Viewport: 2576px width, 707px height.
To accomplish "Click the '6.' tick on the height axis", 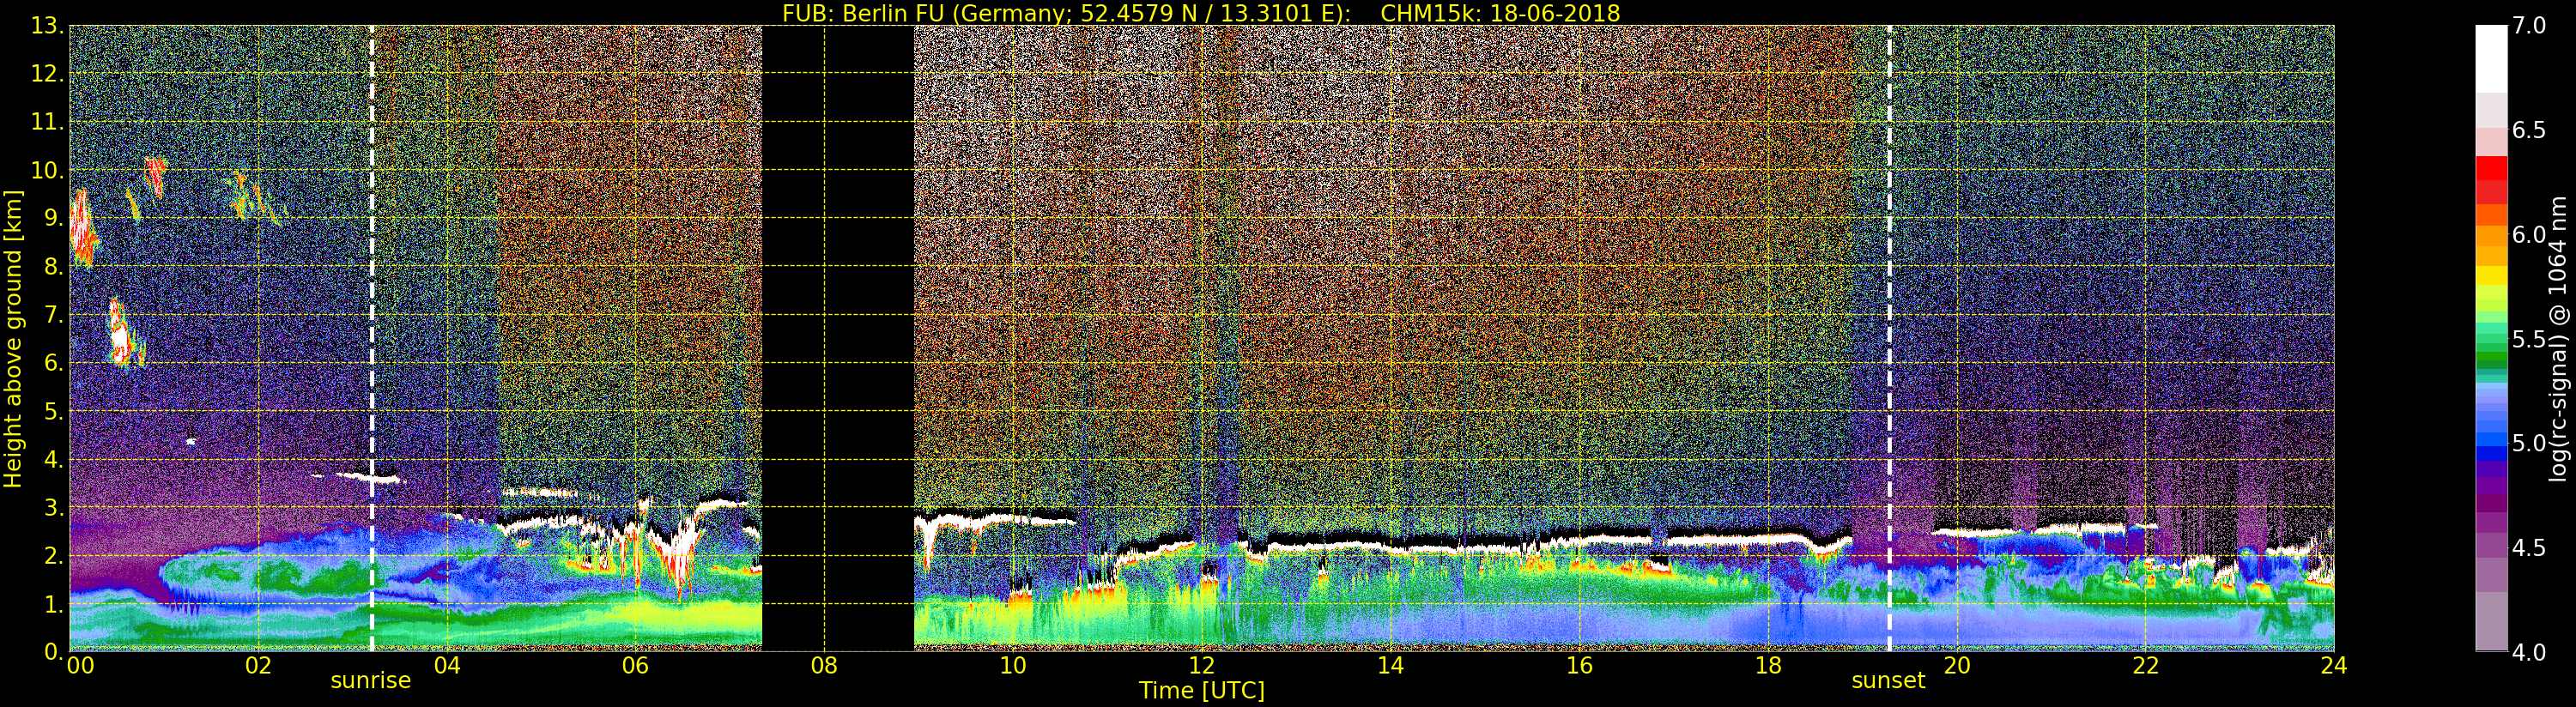I will click(x=53, y=363).
